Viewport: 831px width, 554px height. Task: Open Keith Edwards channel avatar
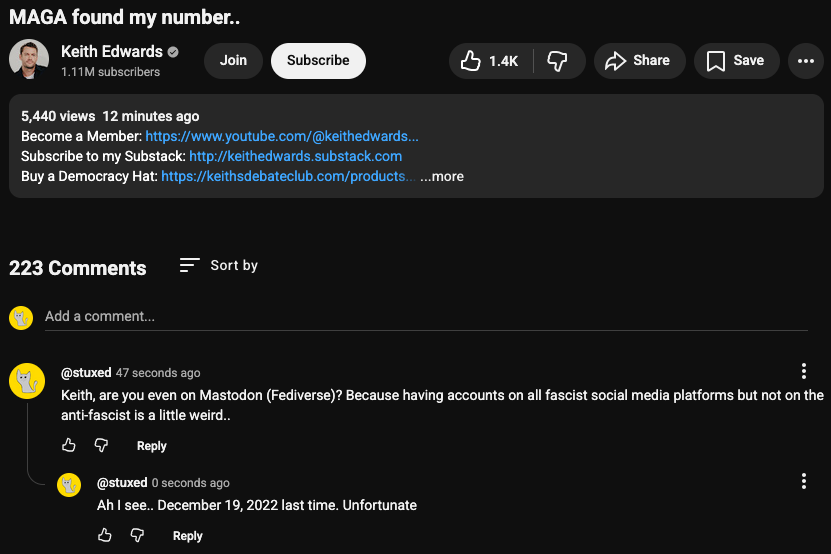point(29,60)
